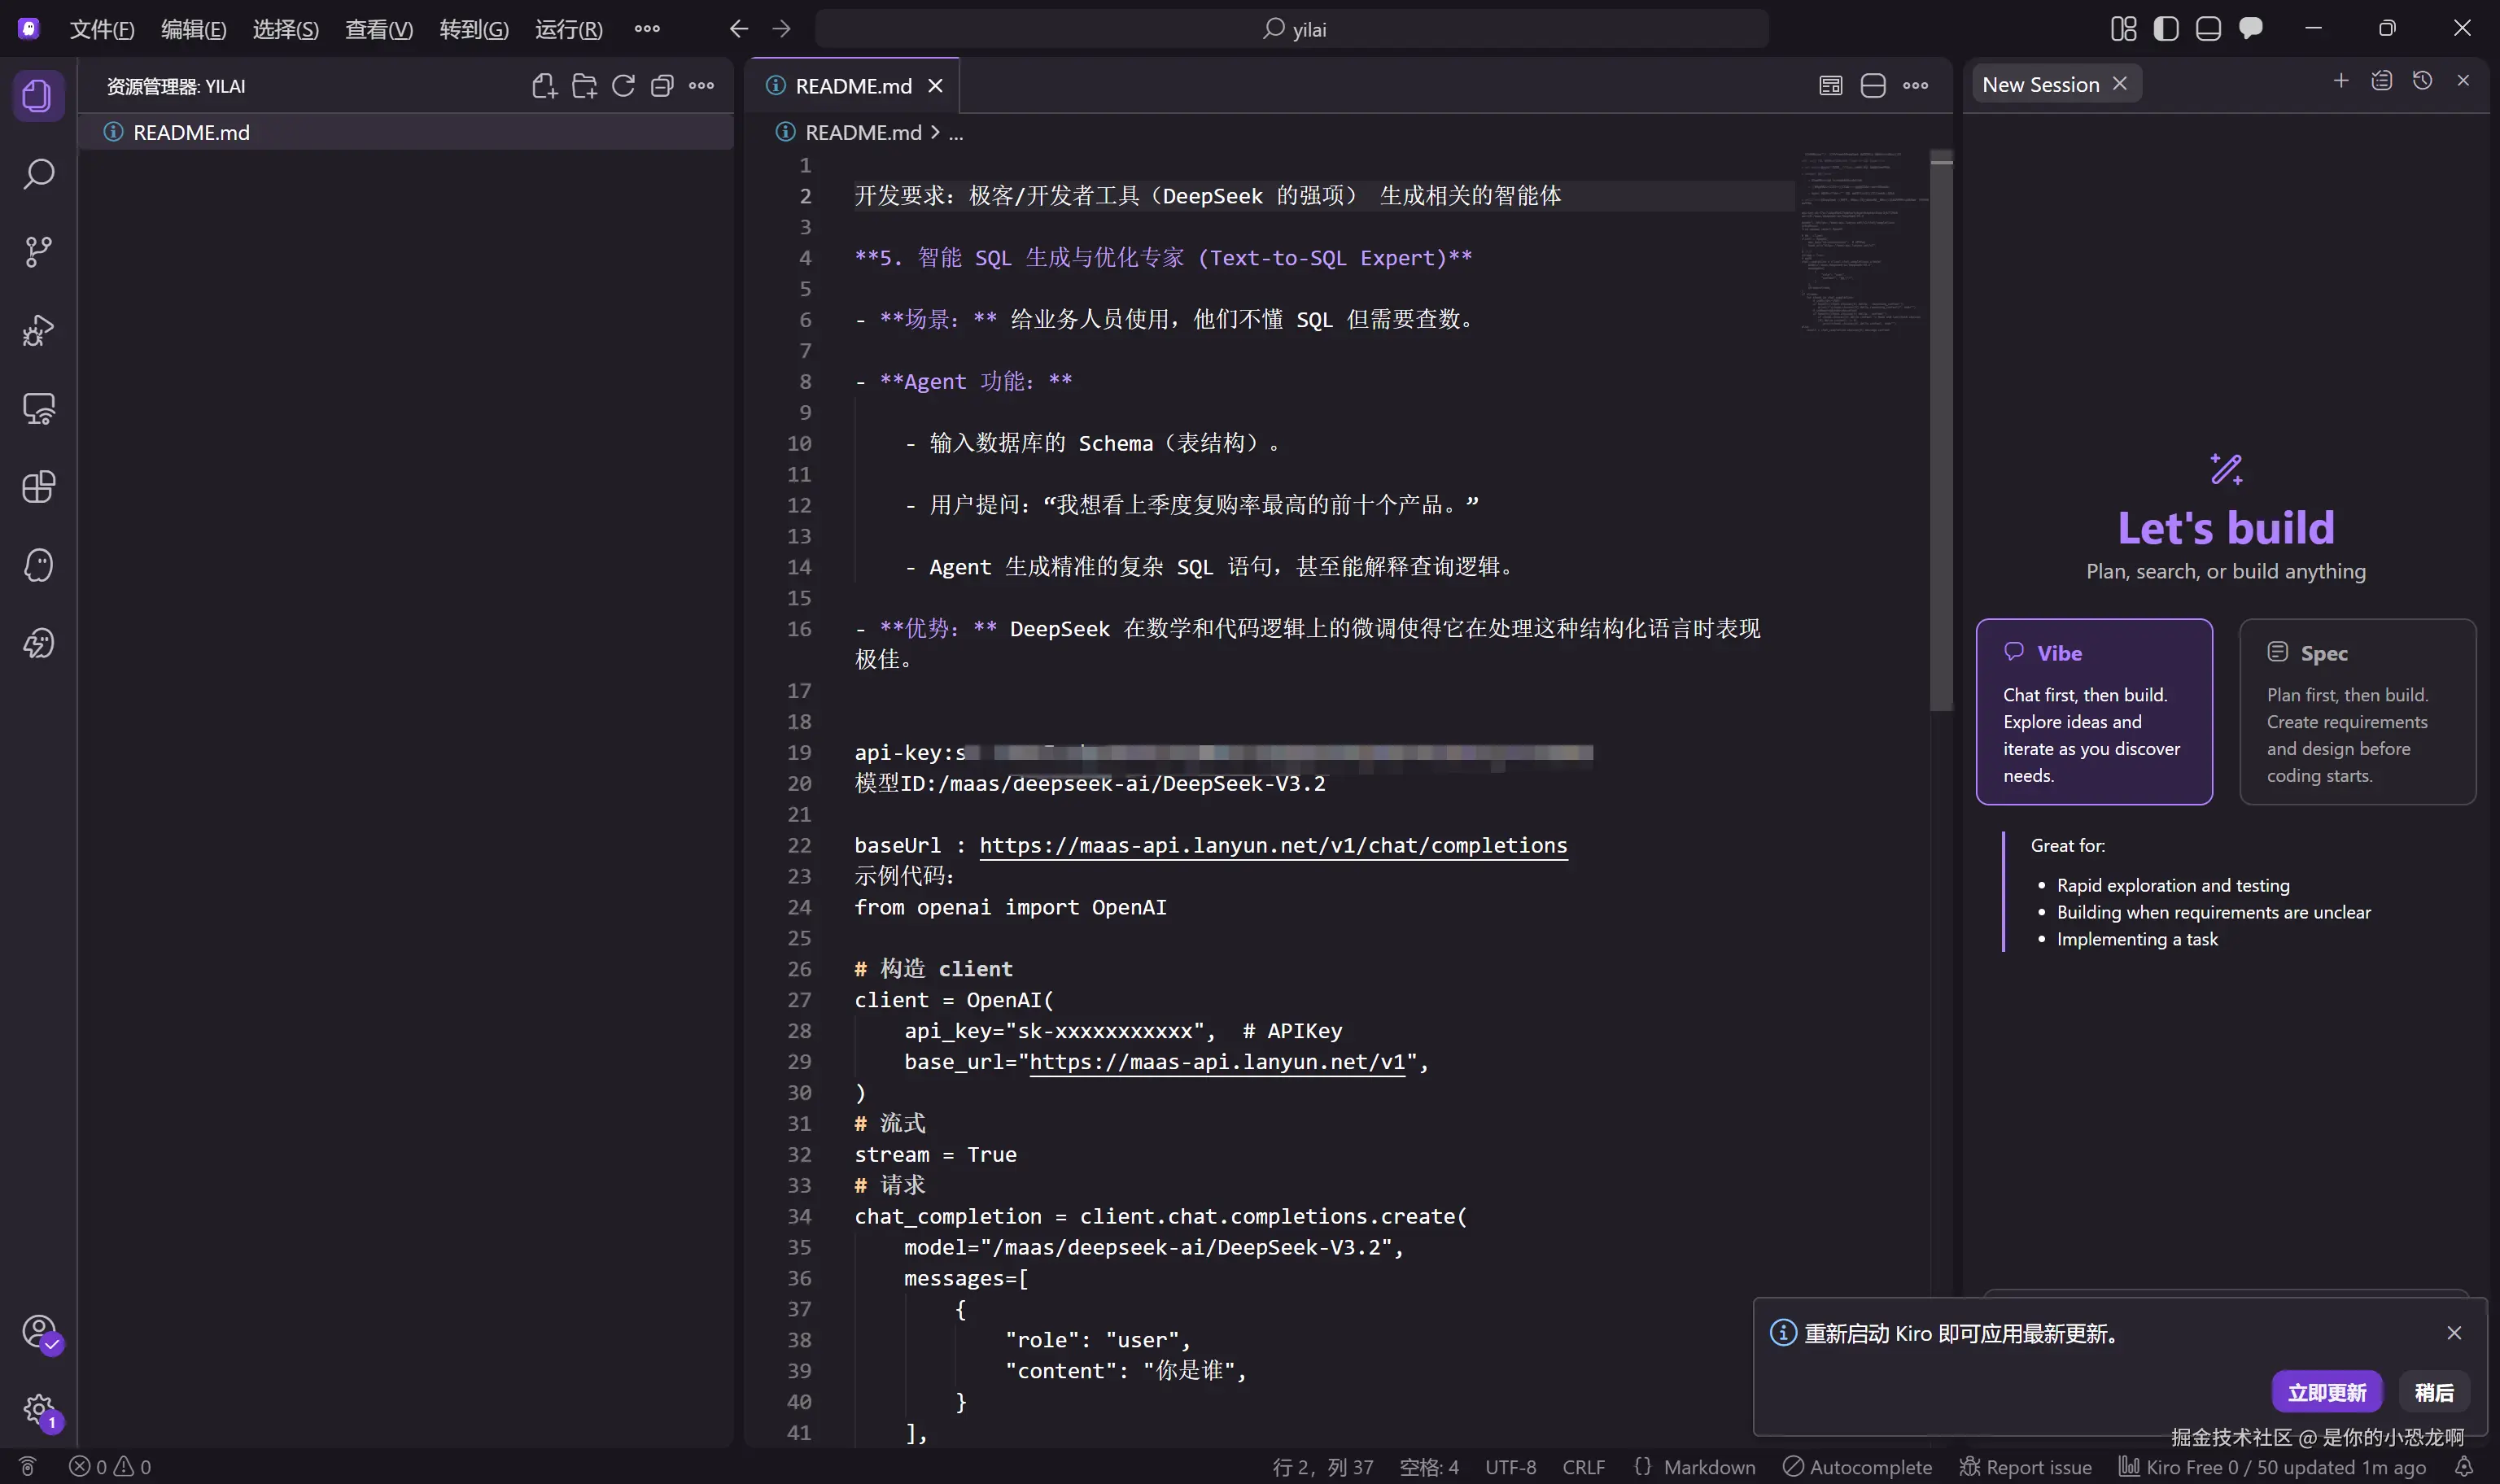The height and width of the screenshot is (1484, 2500).
Task: Open the Kiro ghost panel
Action: pyautogui.click(x=38, y=565)
